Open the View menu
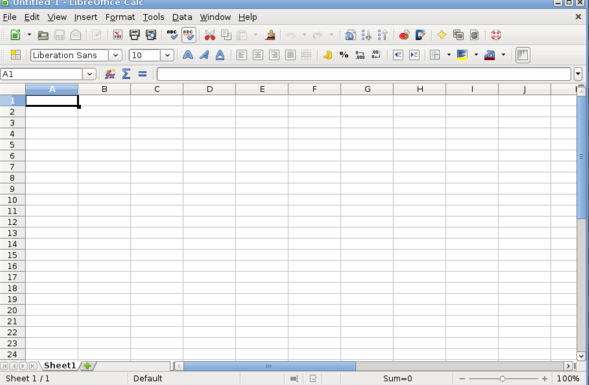 (57, 17)
